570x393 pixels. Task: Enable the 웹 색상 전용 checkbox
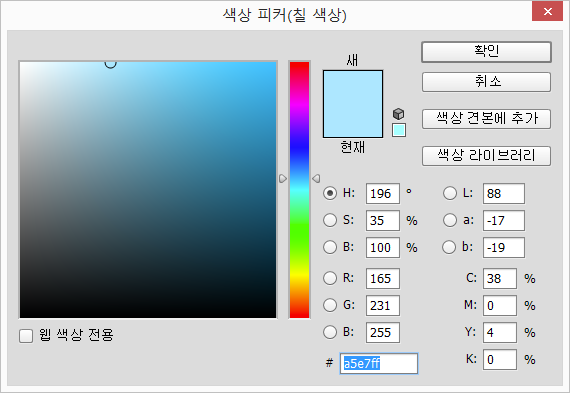pyautogui.click(x=26, y=336)
